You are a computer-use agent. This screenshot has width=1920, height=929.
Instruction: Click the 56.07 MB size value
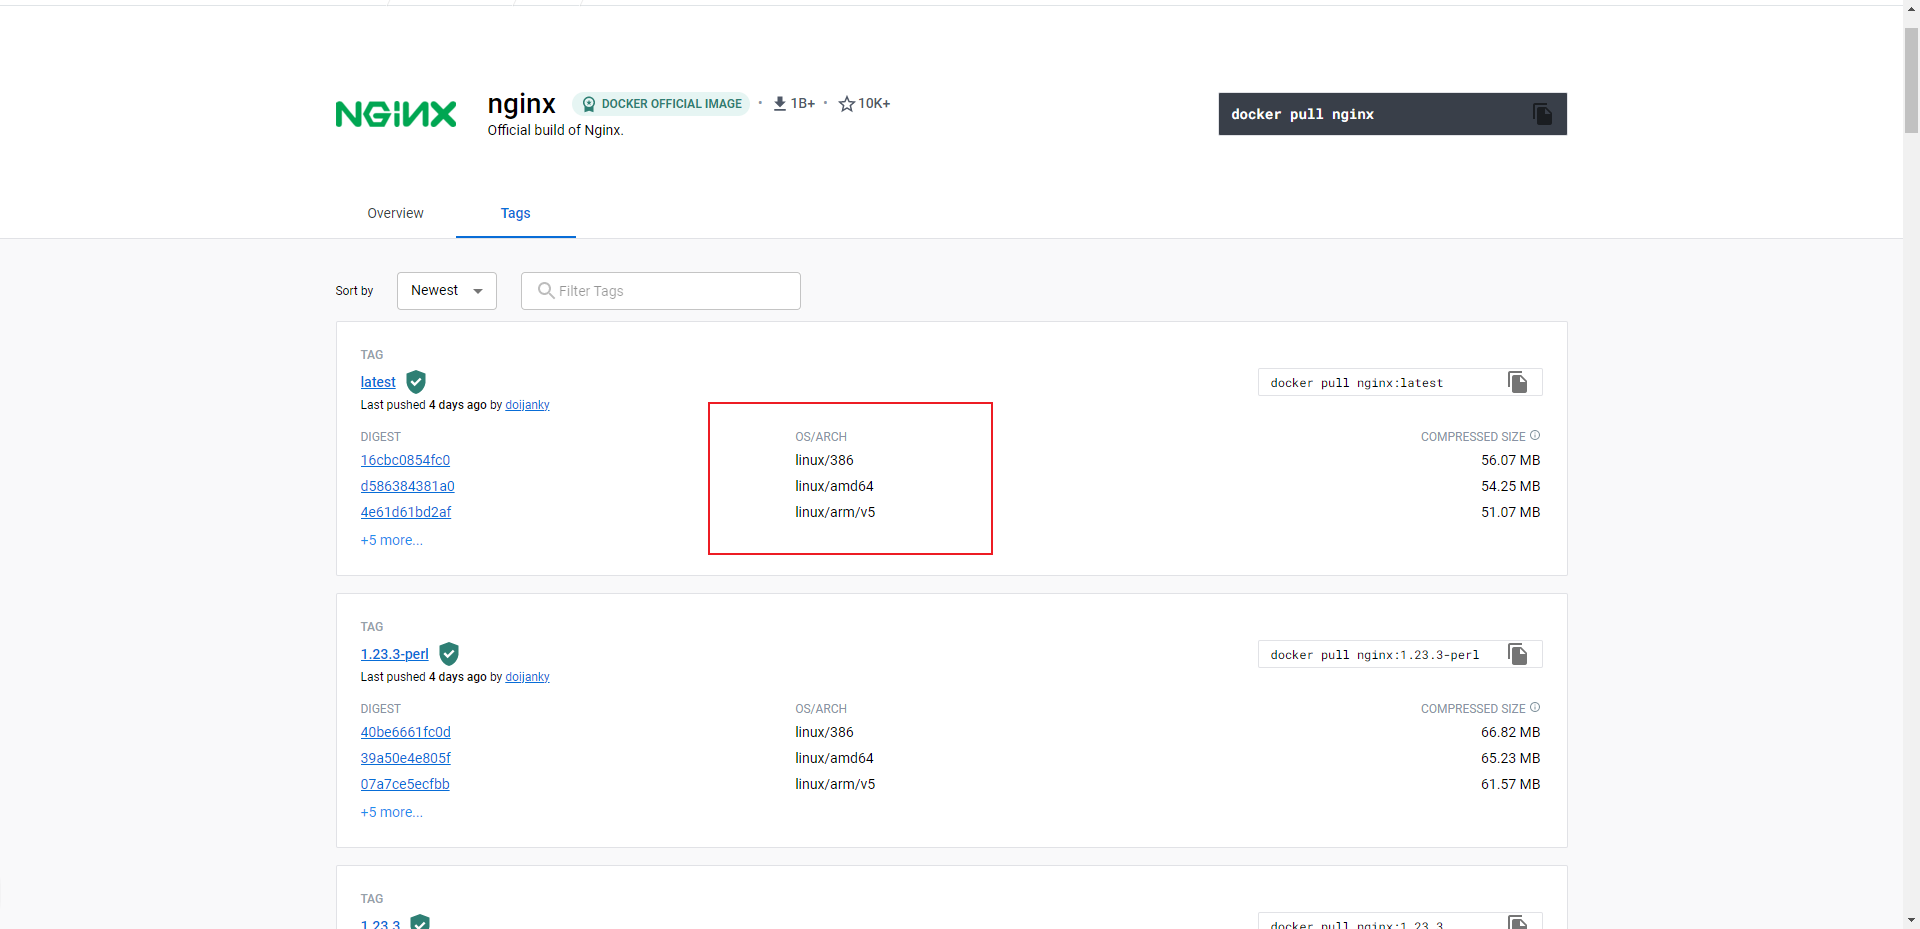[1511, 460]
